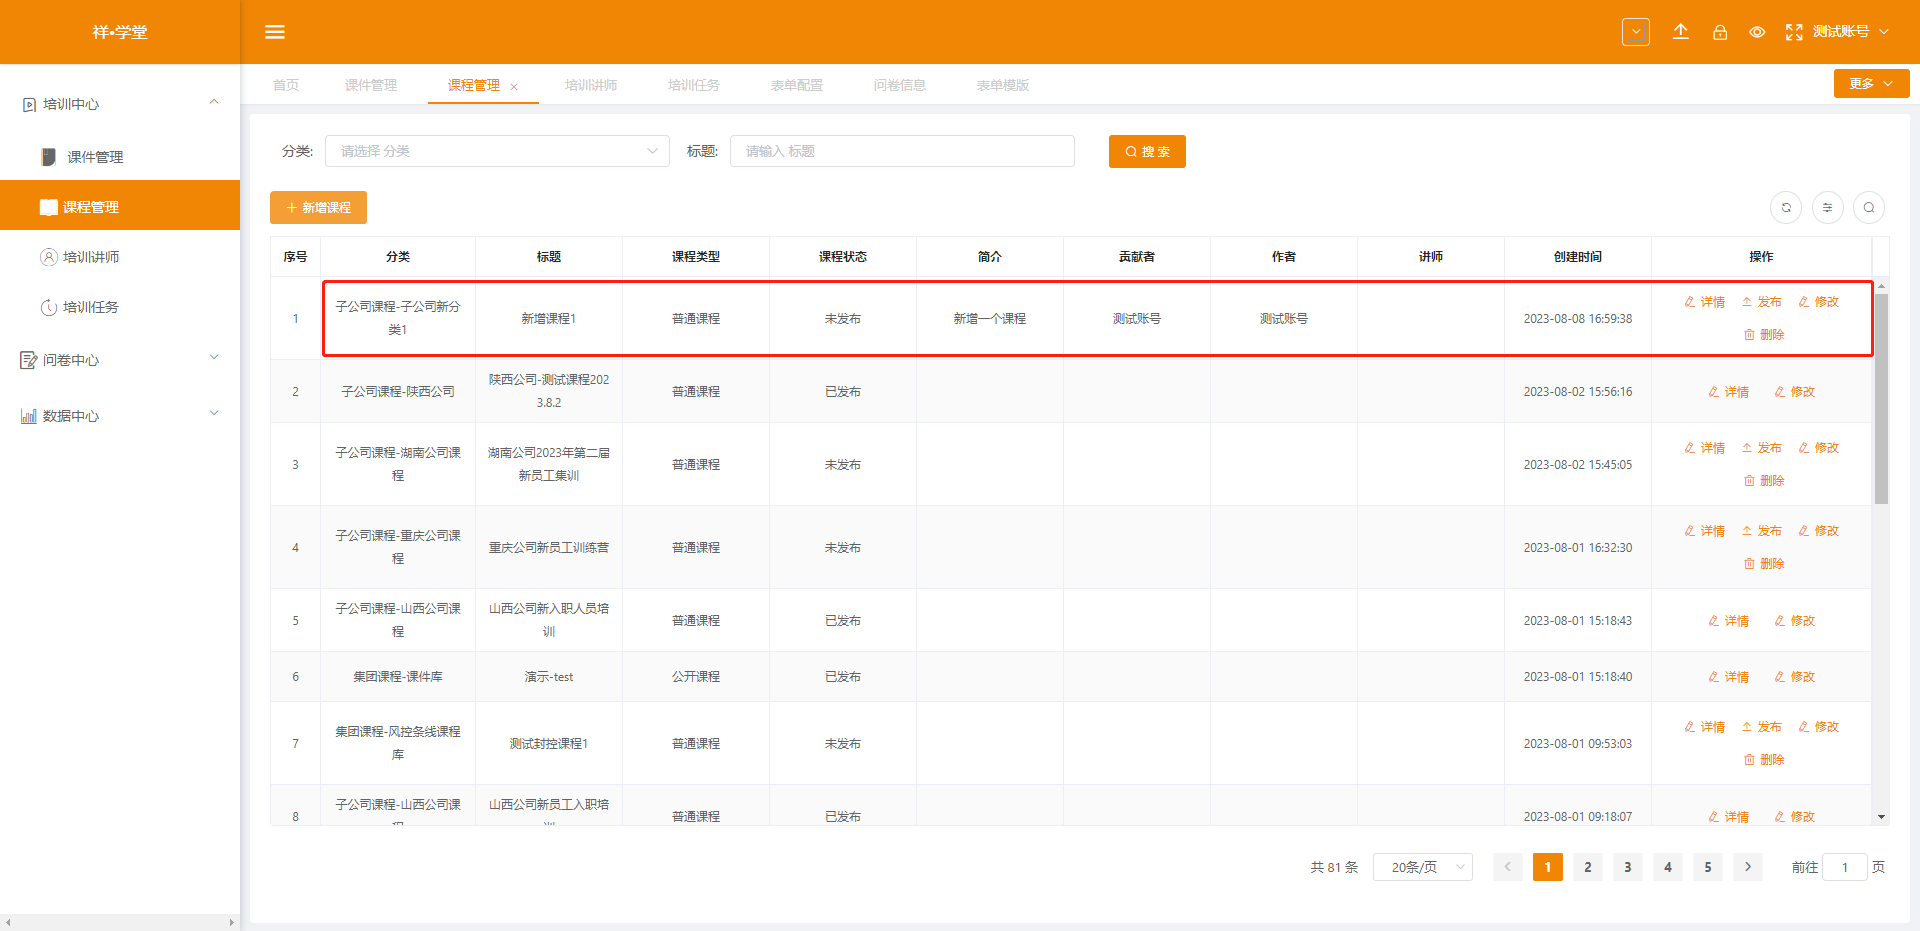Click the 课程状态 column header

[x=843, y=257]
